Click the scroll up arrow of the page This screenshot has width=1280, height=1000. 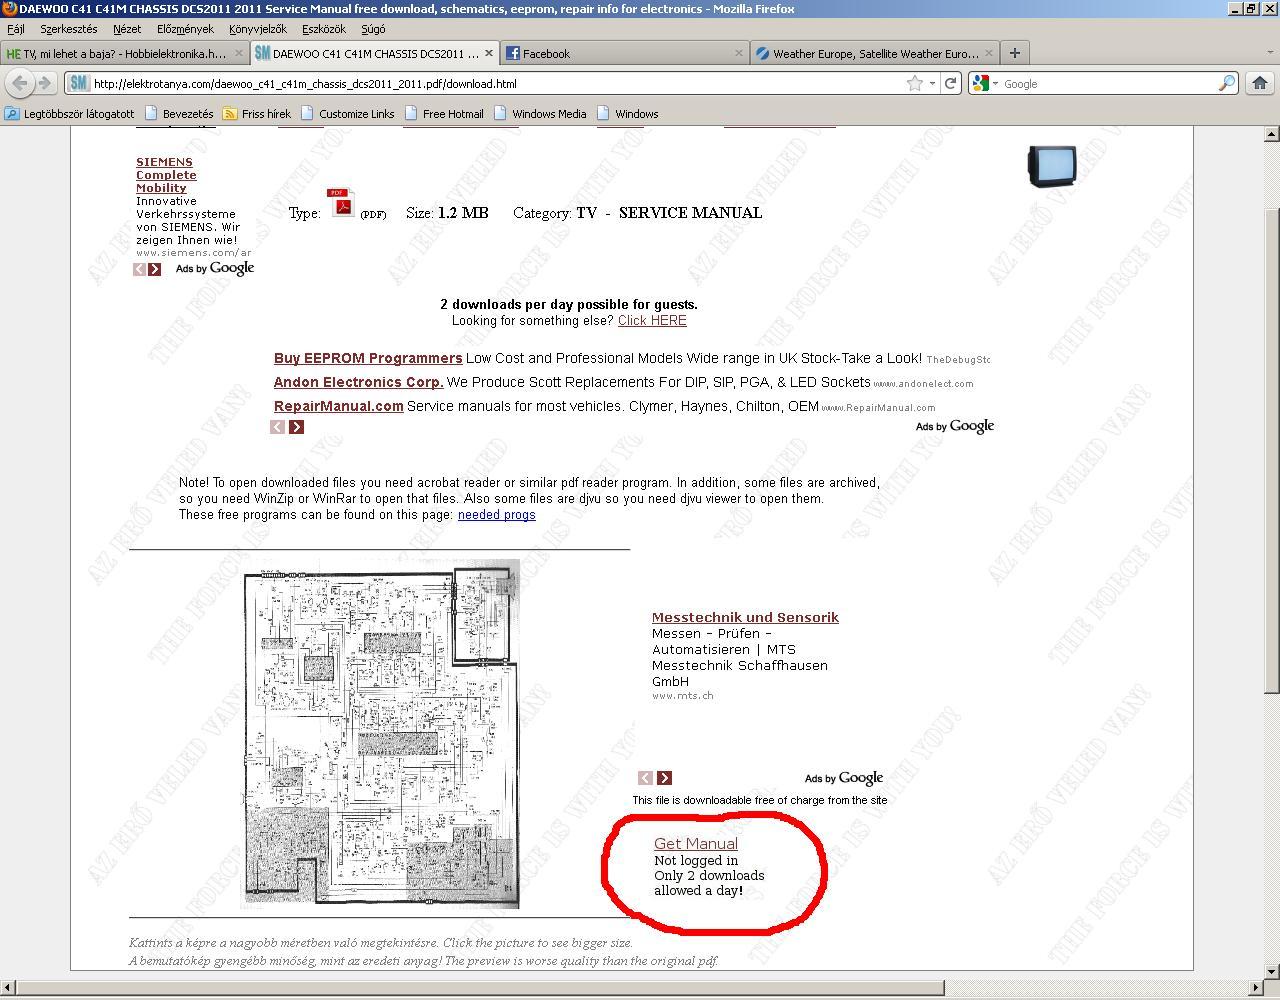coord(1272,133)
